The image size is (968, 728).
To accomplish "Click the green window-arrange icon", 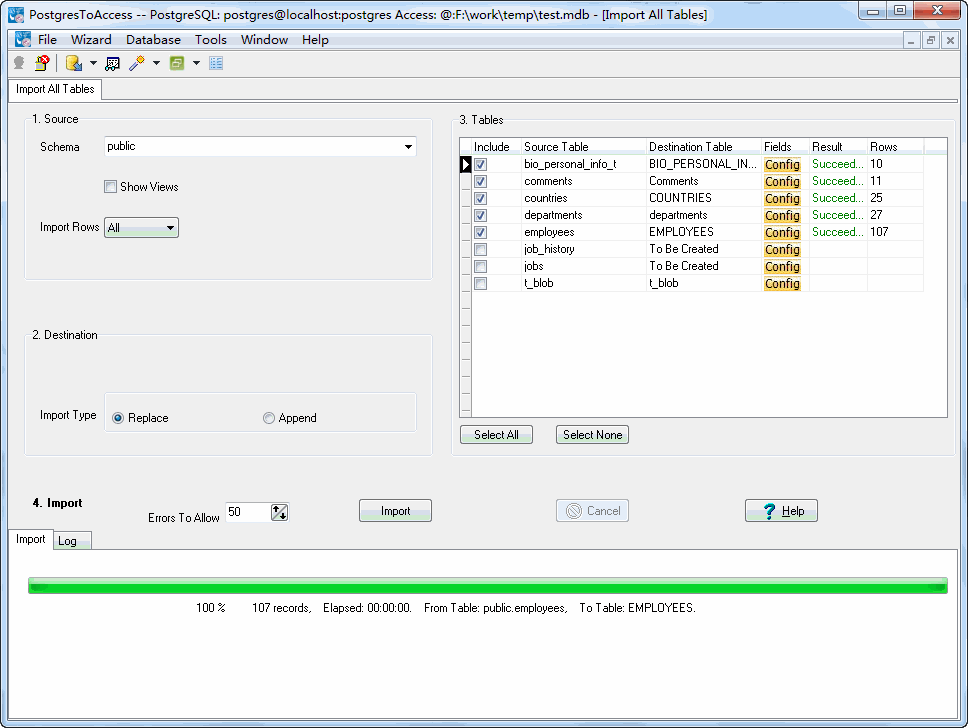I will (x=177, y=63).
